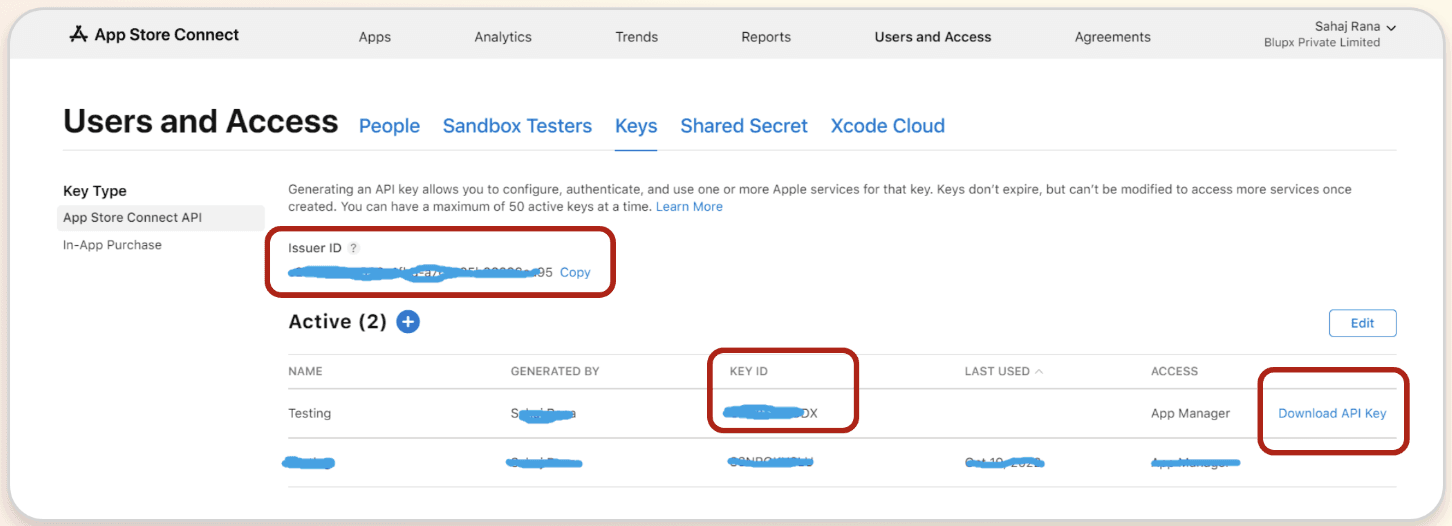Image resolution: width=1452 pixels, height=526 pixels.
Task: Copy the Issuer ID
Action: click(x=575, y=272)
